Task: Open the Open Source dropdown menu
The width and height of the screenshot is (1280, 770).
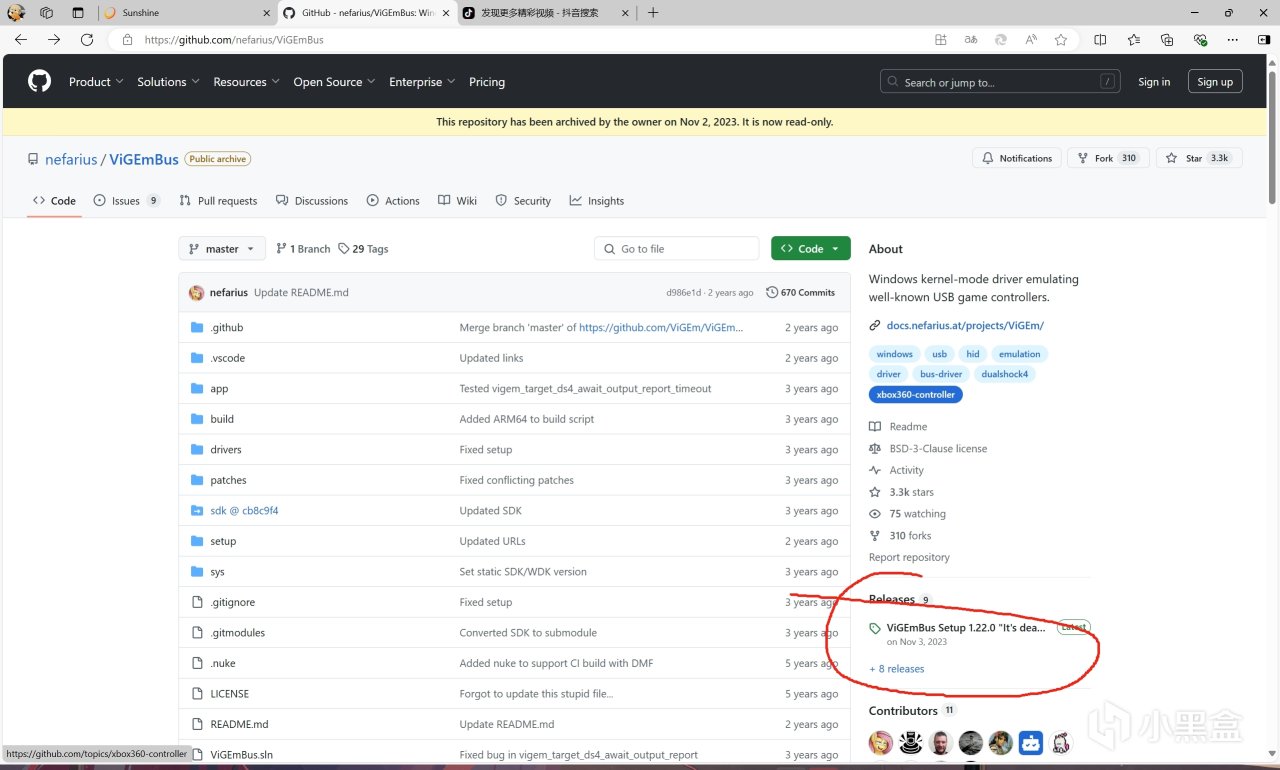Action: pos(334,82)
